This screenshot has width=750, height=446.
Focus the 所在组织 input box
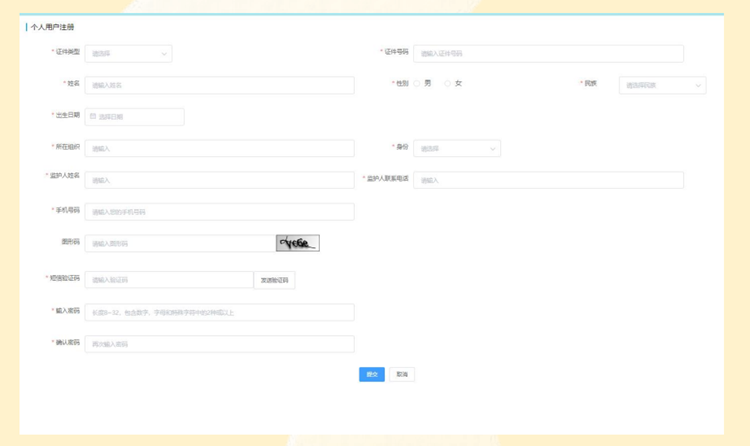(x=219, y=149)
